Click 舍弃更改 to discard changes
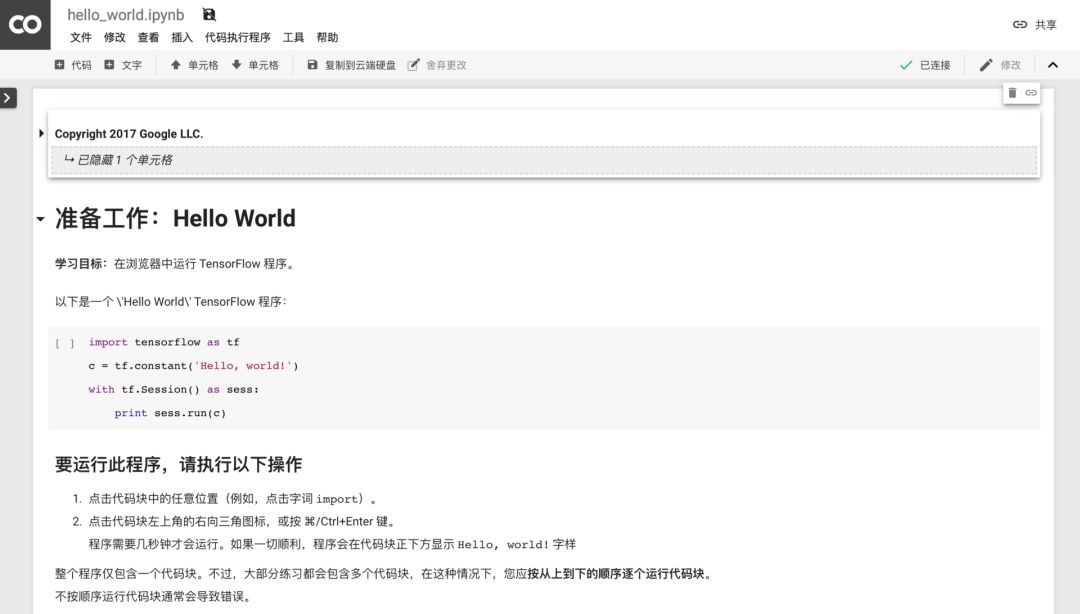Viewport: 1080px width, 614px height. (x=437, y=65)
